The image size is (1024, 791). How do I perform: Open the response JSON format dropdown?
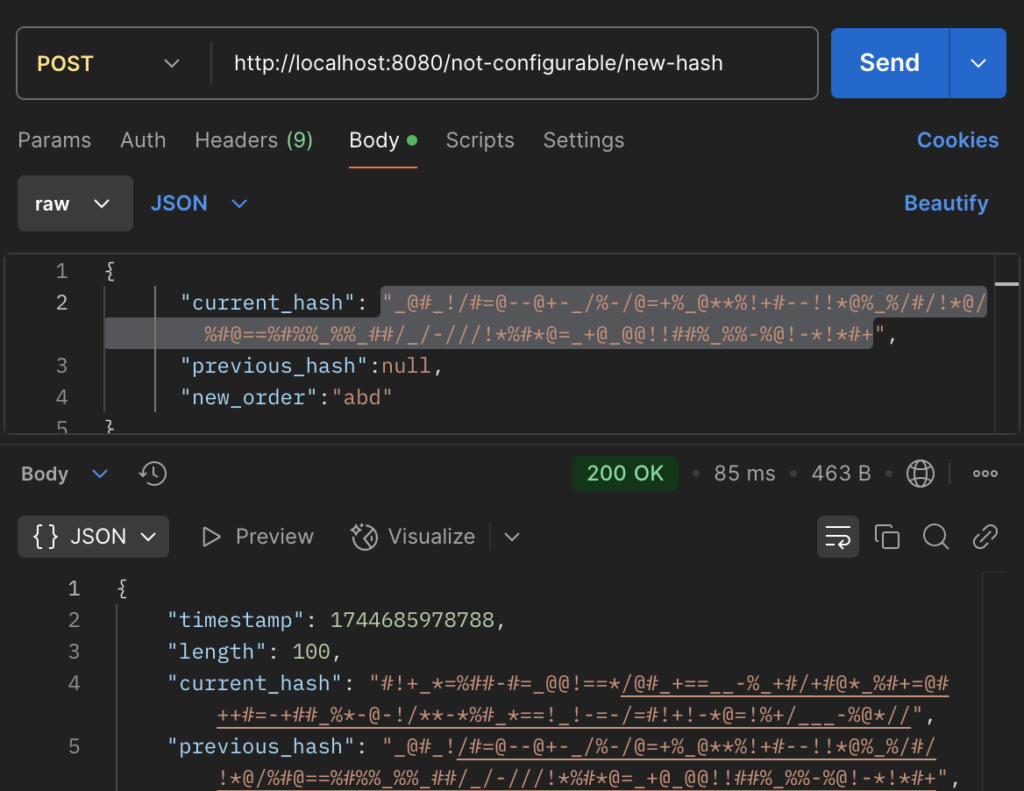pyautogui.click(x=94, y=537)
